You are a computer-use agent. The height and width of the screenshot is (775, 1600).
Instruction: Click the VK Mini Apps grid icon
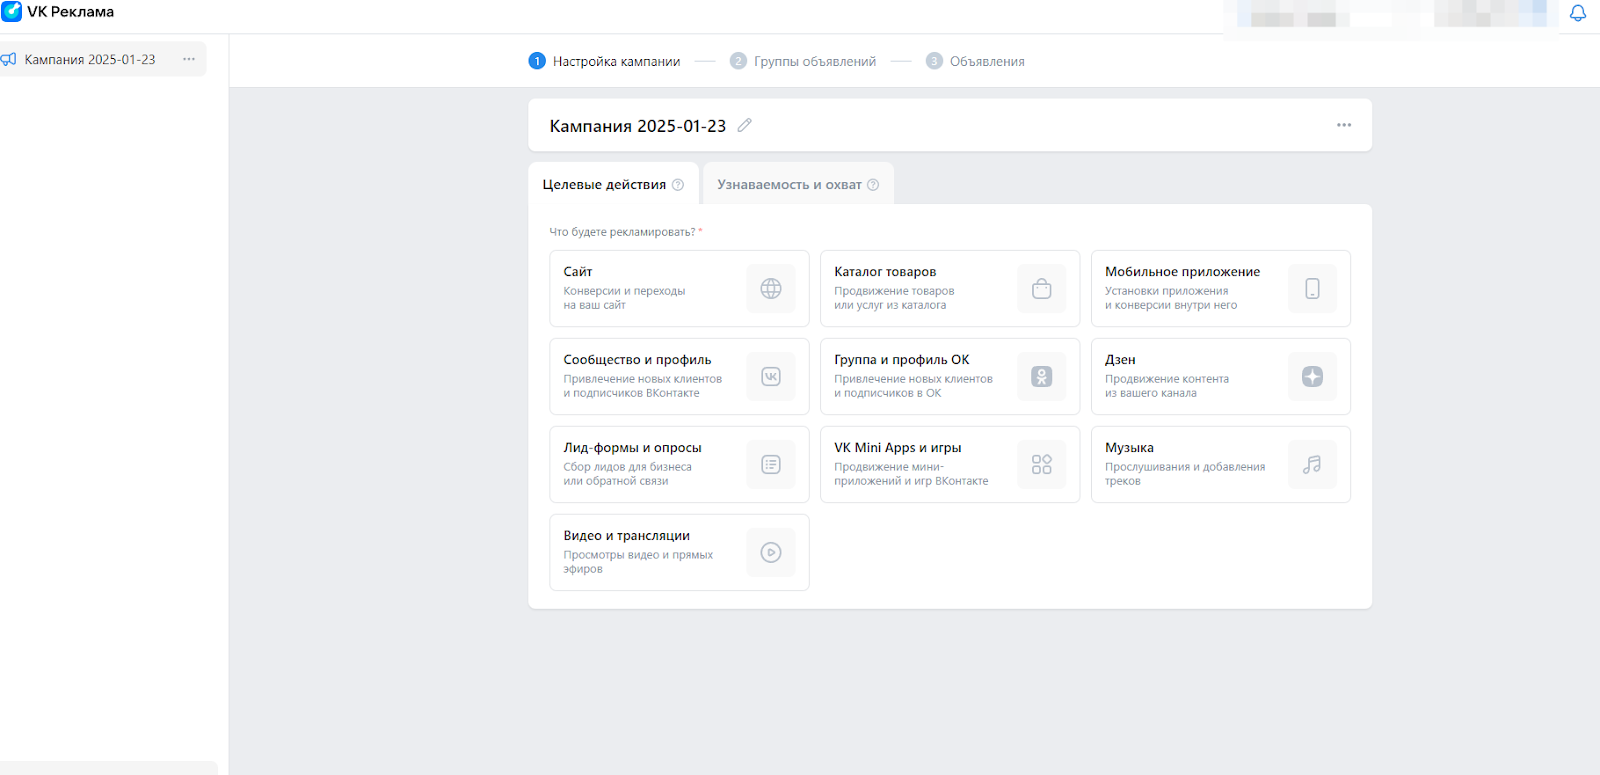click(1041, 464)
